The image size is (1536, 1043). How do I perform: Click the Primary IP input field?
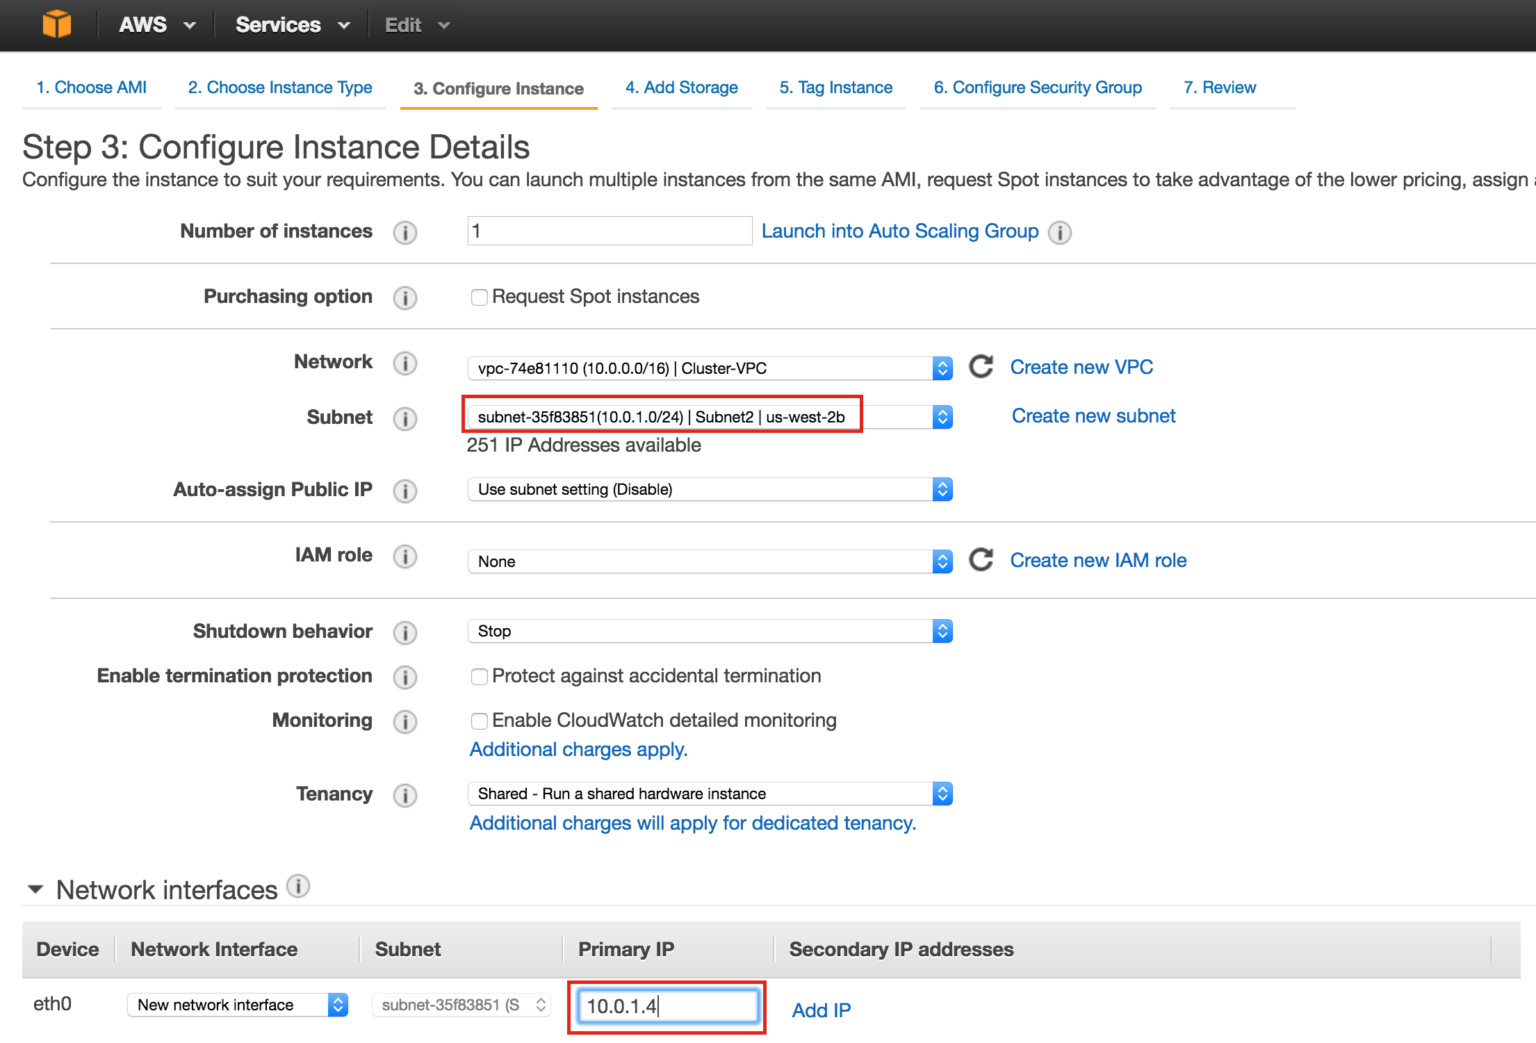pos(666,1006)
